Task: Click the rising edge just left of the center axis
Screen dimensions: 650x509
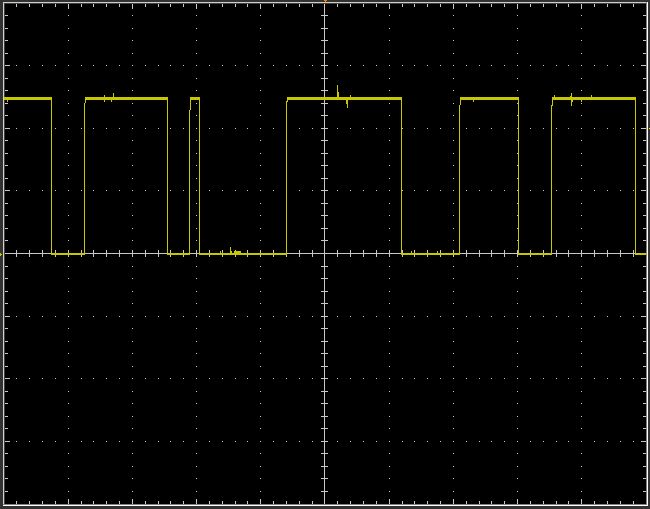Action: click(x=287, y=175)
